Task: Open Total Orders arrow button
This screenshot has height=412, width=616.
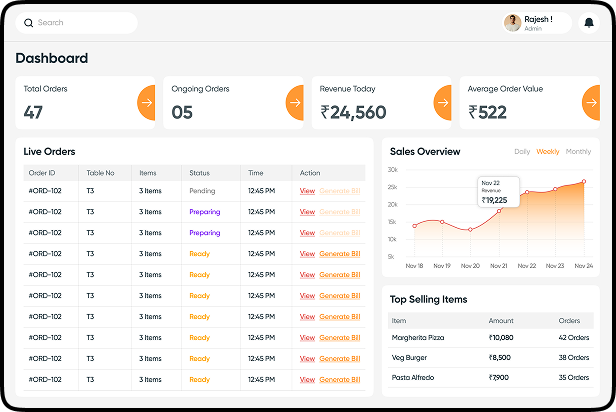Action: 146,102
